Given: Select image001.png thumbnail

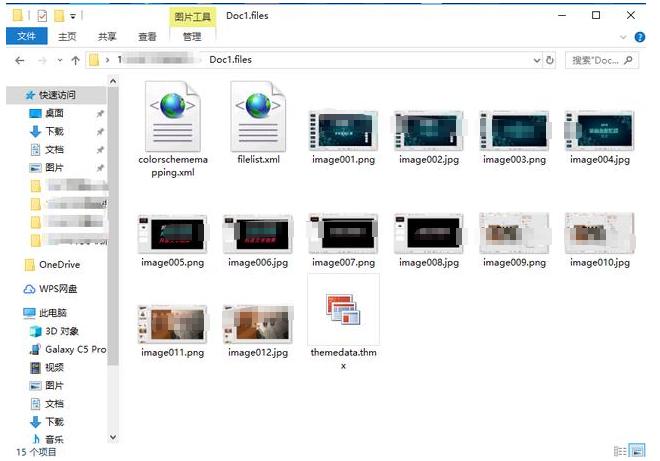Looking at the screenshot, I should point(343,131).
